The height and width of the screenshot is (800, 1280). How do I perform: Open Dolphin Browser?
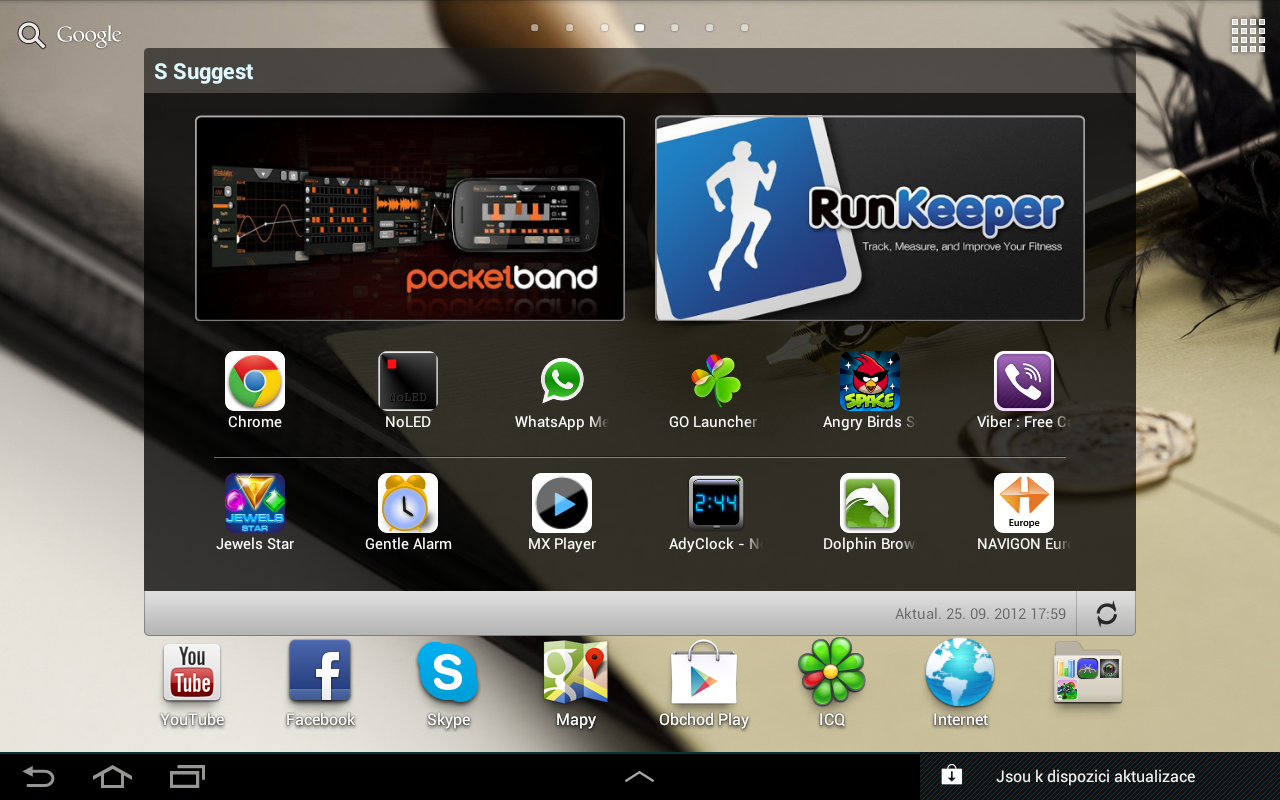[869, 503]
